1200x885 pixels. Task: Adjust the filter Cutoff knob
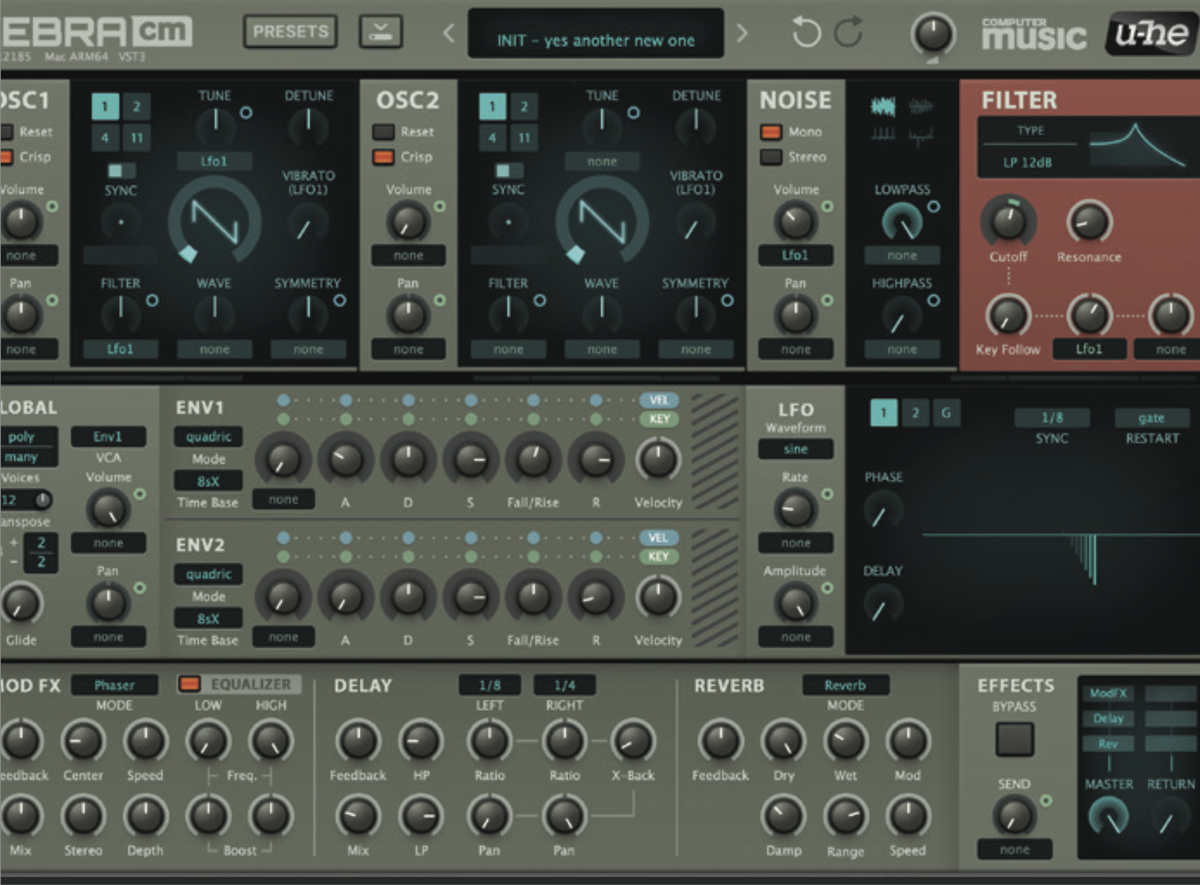point(1008,221)
